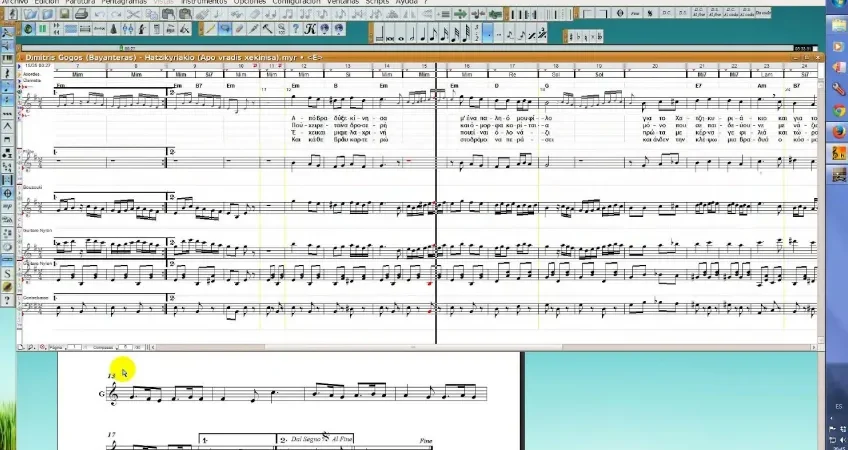
Task: Open the page dropdown at bottom left
Action: (x=58, y=347)
